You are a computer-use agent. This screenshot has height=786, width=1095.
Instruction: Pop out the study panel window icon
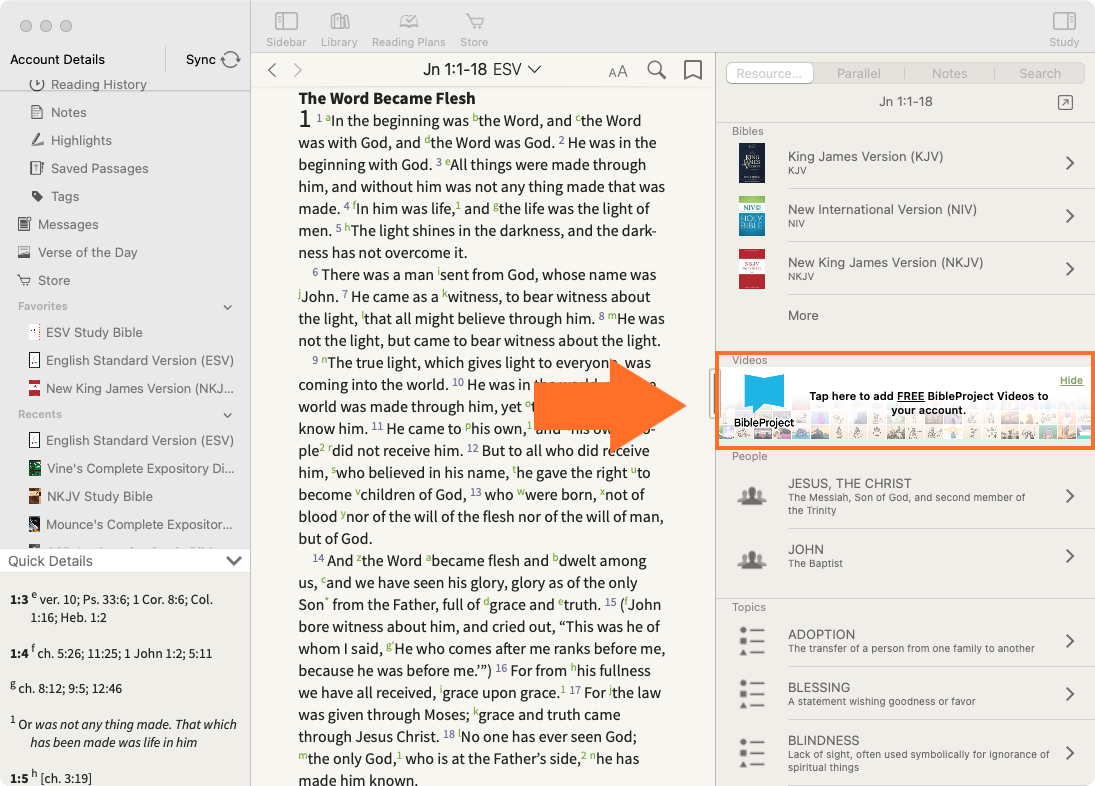1065,103
